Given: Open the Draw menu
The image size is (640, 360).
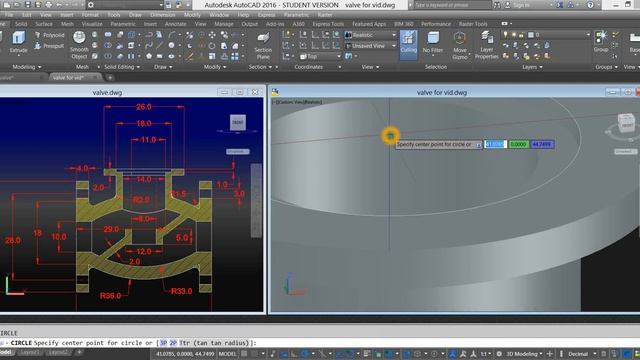Looking at the screenshot, I should coord(135,15).
